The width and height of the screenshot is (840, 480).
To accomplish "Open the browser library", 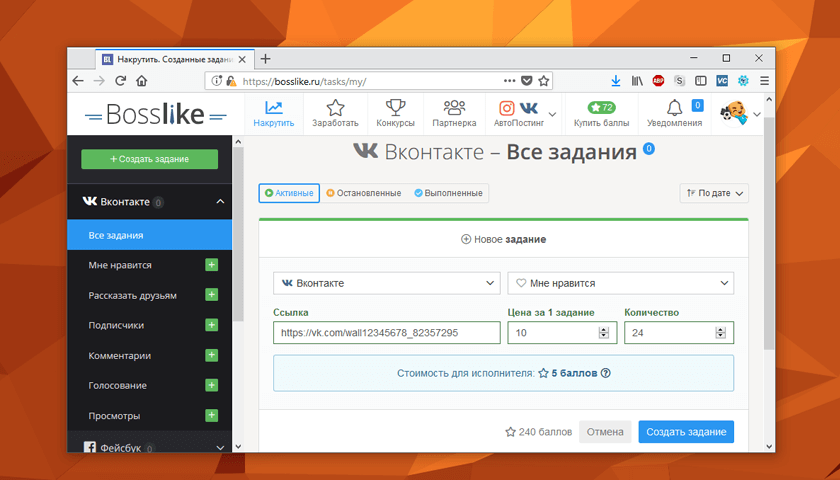I will [636, 81].
